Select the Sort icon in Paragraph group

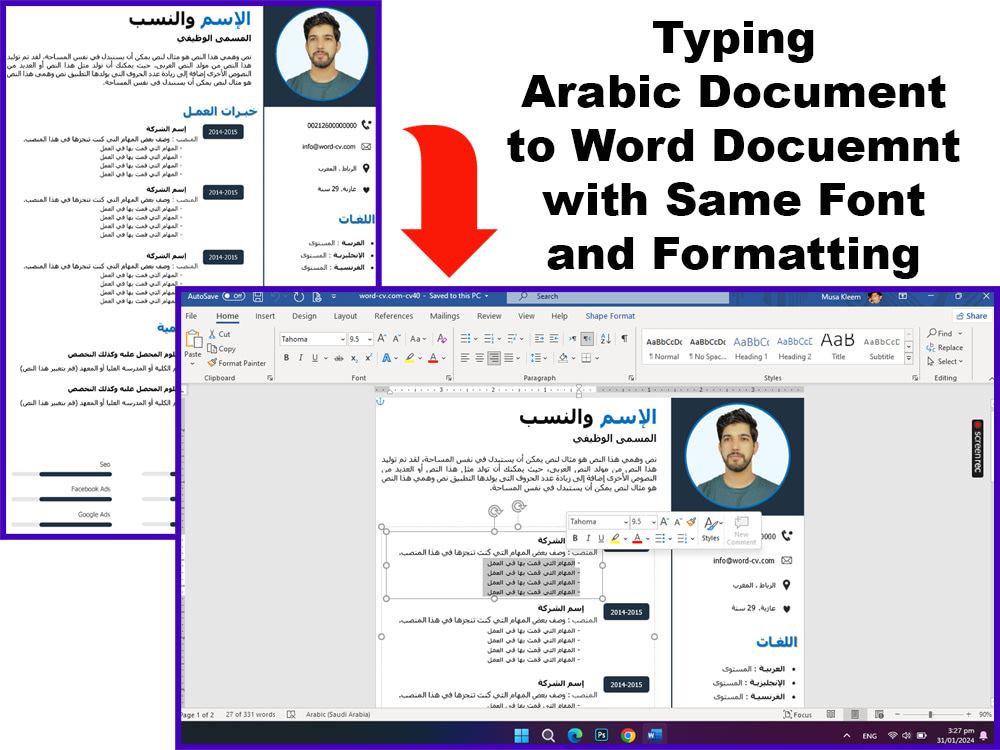tap(605, 339)
